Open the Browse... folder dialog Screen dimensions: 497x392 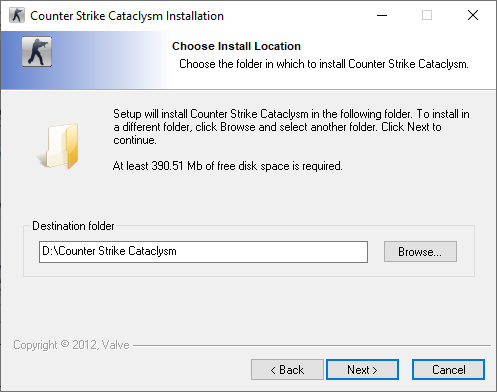pos(420,252)
